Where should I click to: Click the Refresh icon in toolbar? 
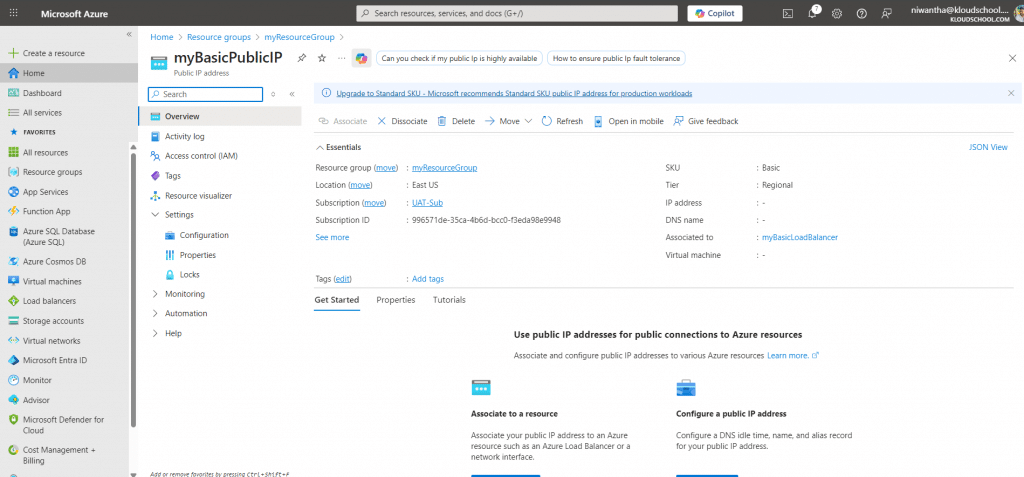(562, 121)
